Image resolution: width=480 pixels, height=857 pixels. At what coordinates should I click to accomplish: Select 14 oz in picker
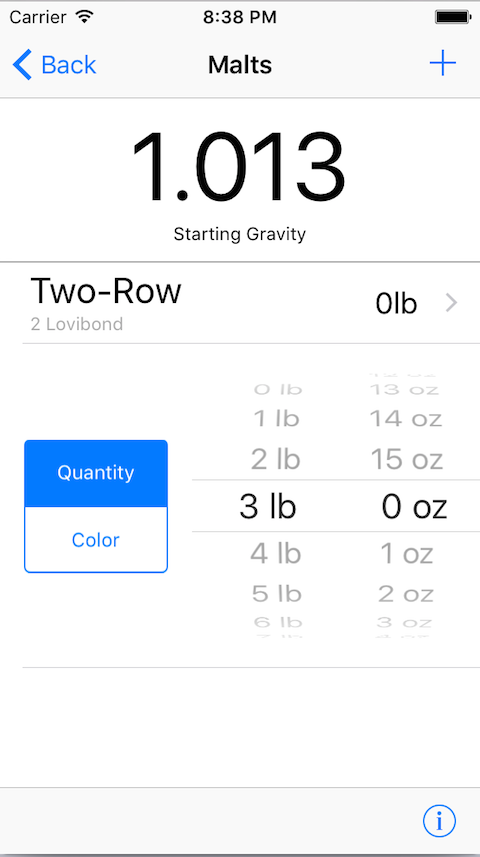click(406, 419)
